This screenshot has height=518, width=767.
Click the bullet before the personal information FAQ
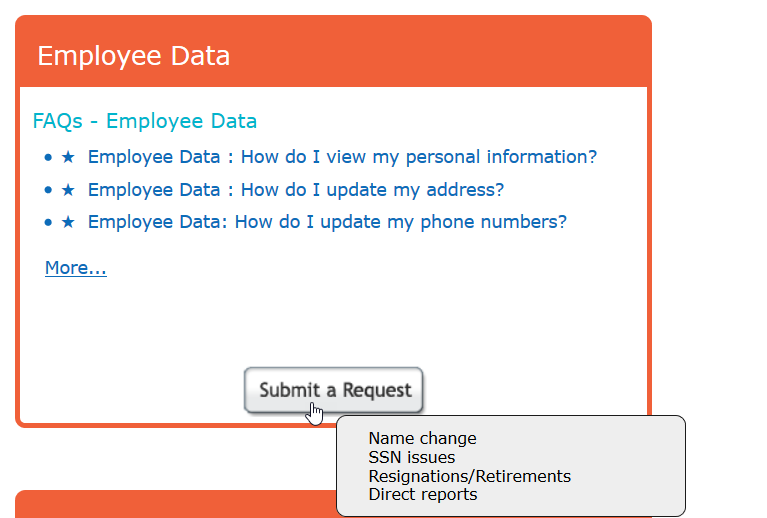point(48,158)
